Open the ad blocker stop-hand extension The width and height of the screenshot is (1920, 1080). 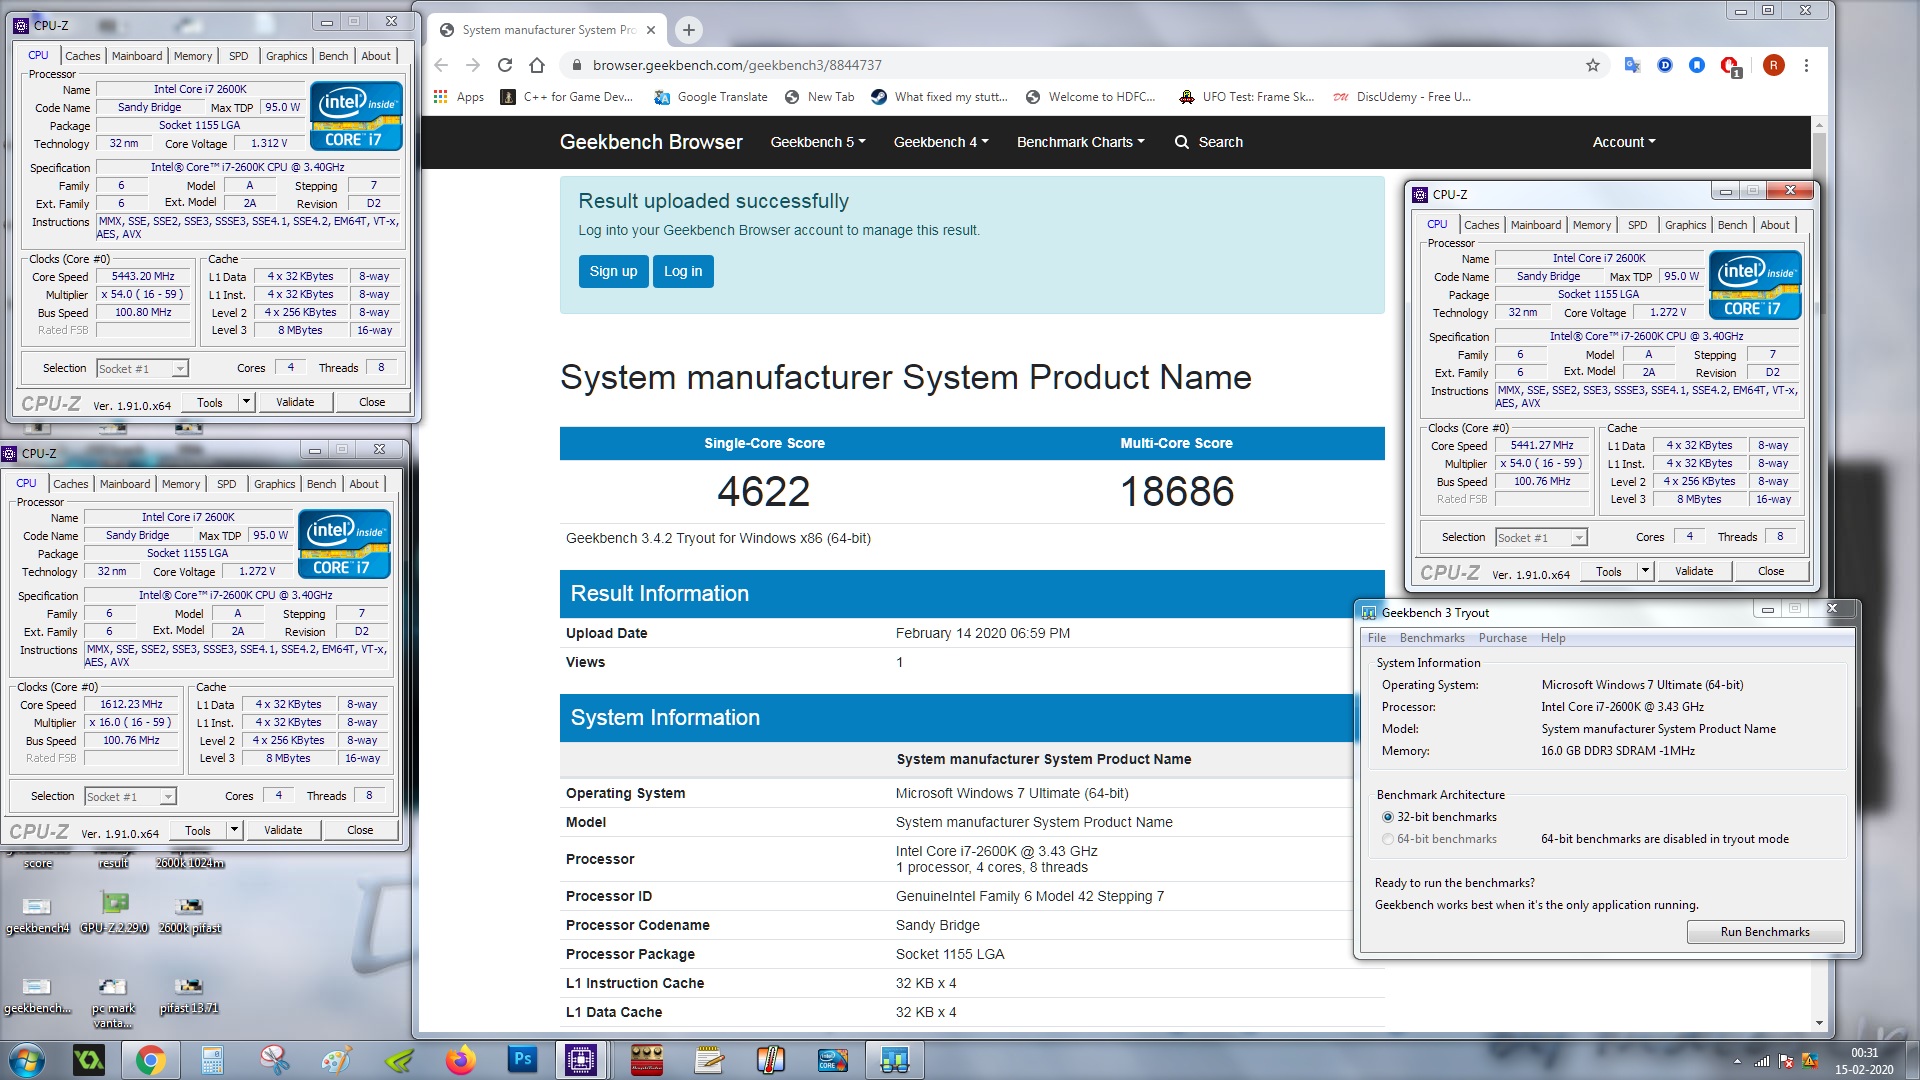(x=1729, y=66)
